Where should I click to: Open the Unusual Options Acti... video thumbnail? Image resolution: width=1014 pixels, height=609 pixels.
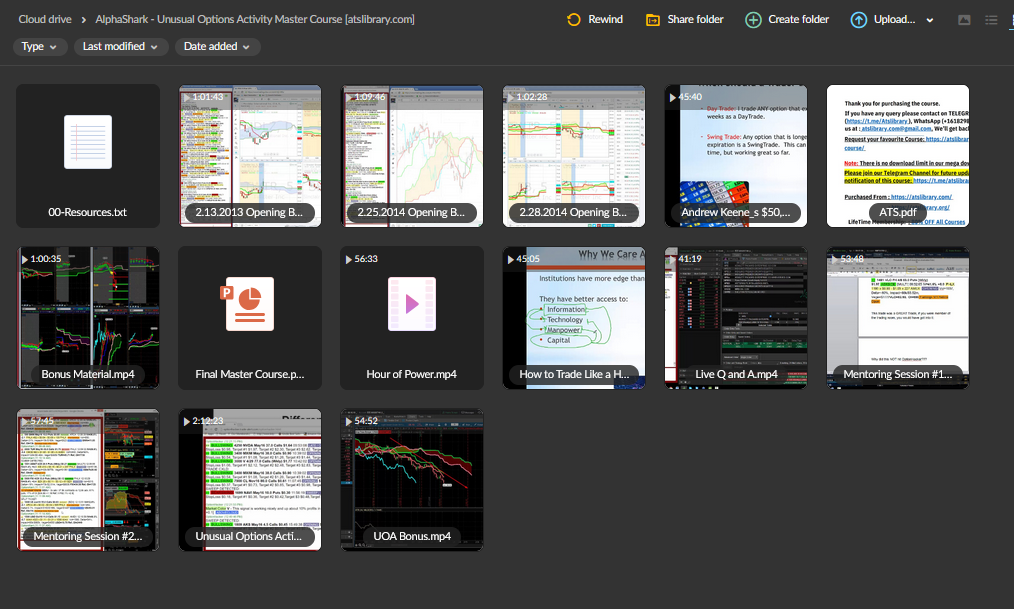250,480
